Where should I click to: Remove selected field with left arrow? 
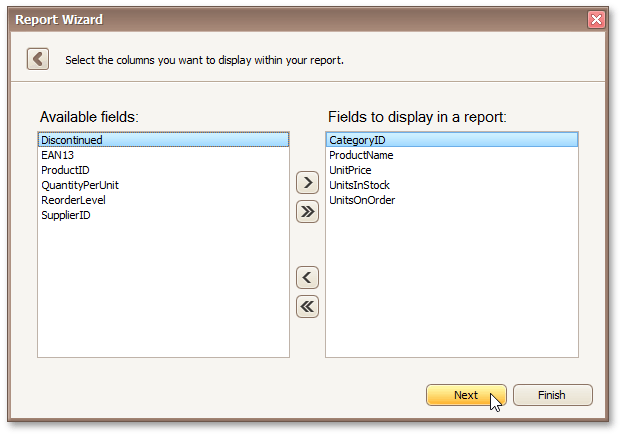[x=308, y=278]
